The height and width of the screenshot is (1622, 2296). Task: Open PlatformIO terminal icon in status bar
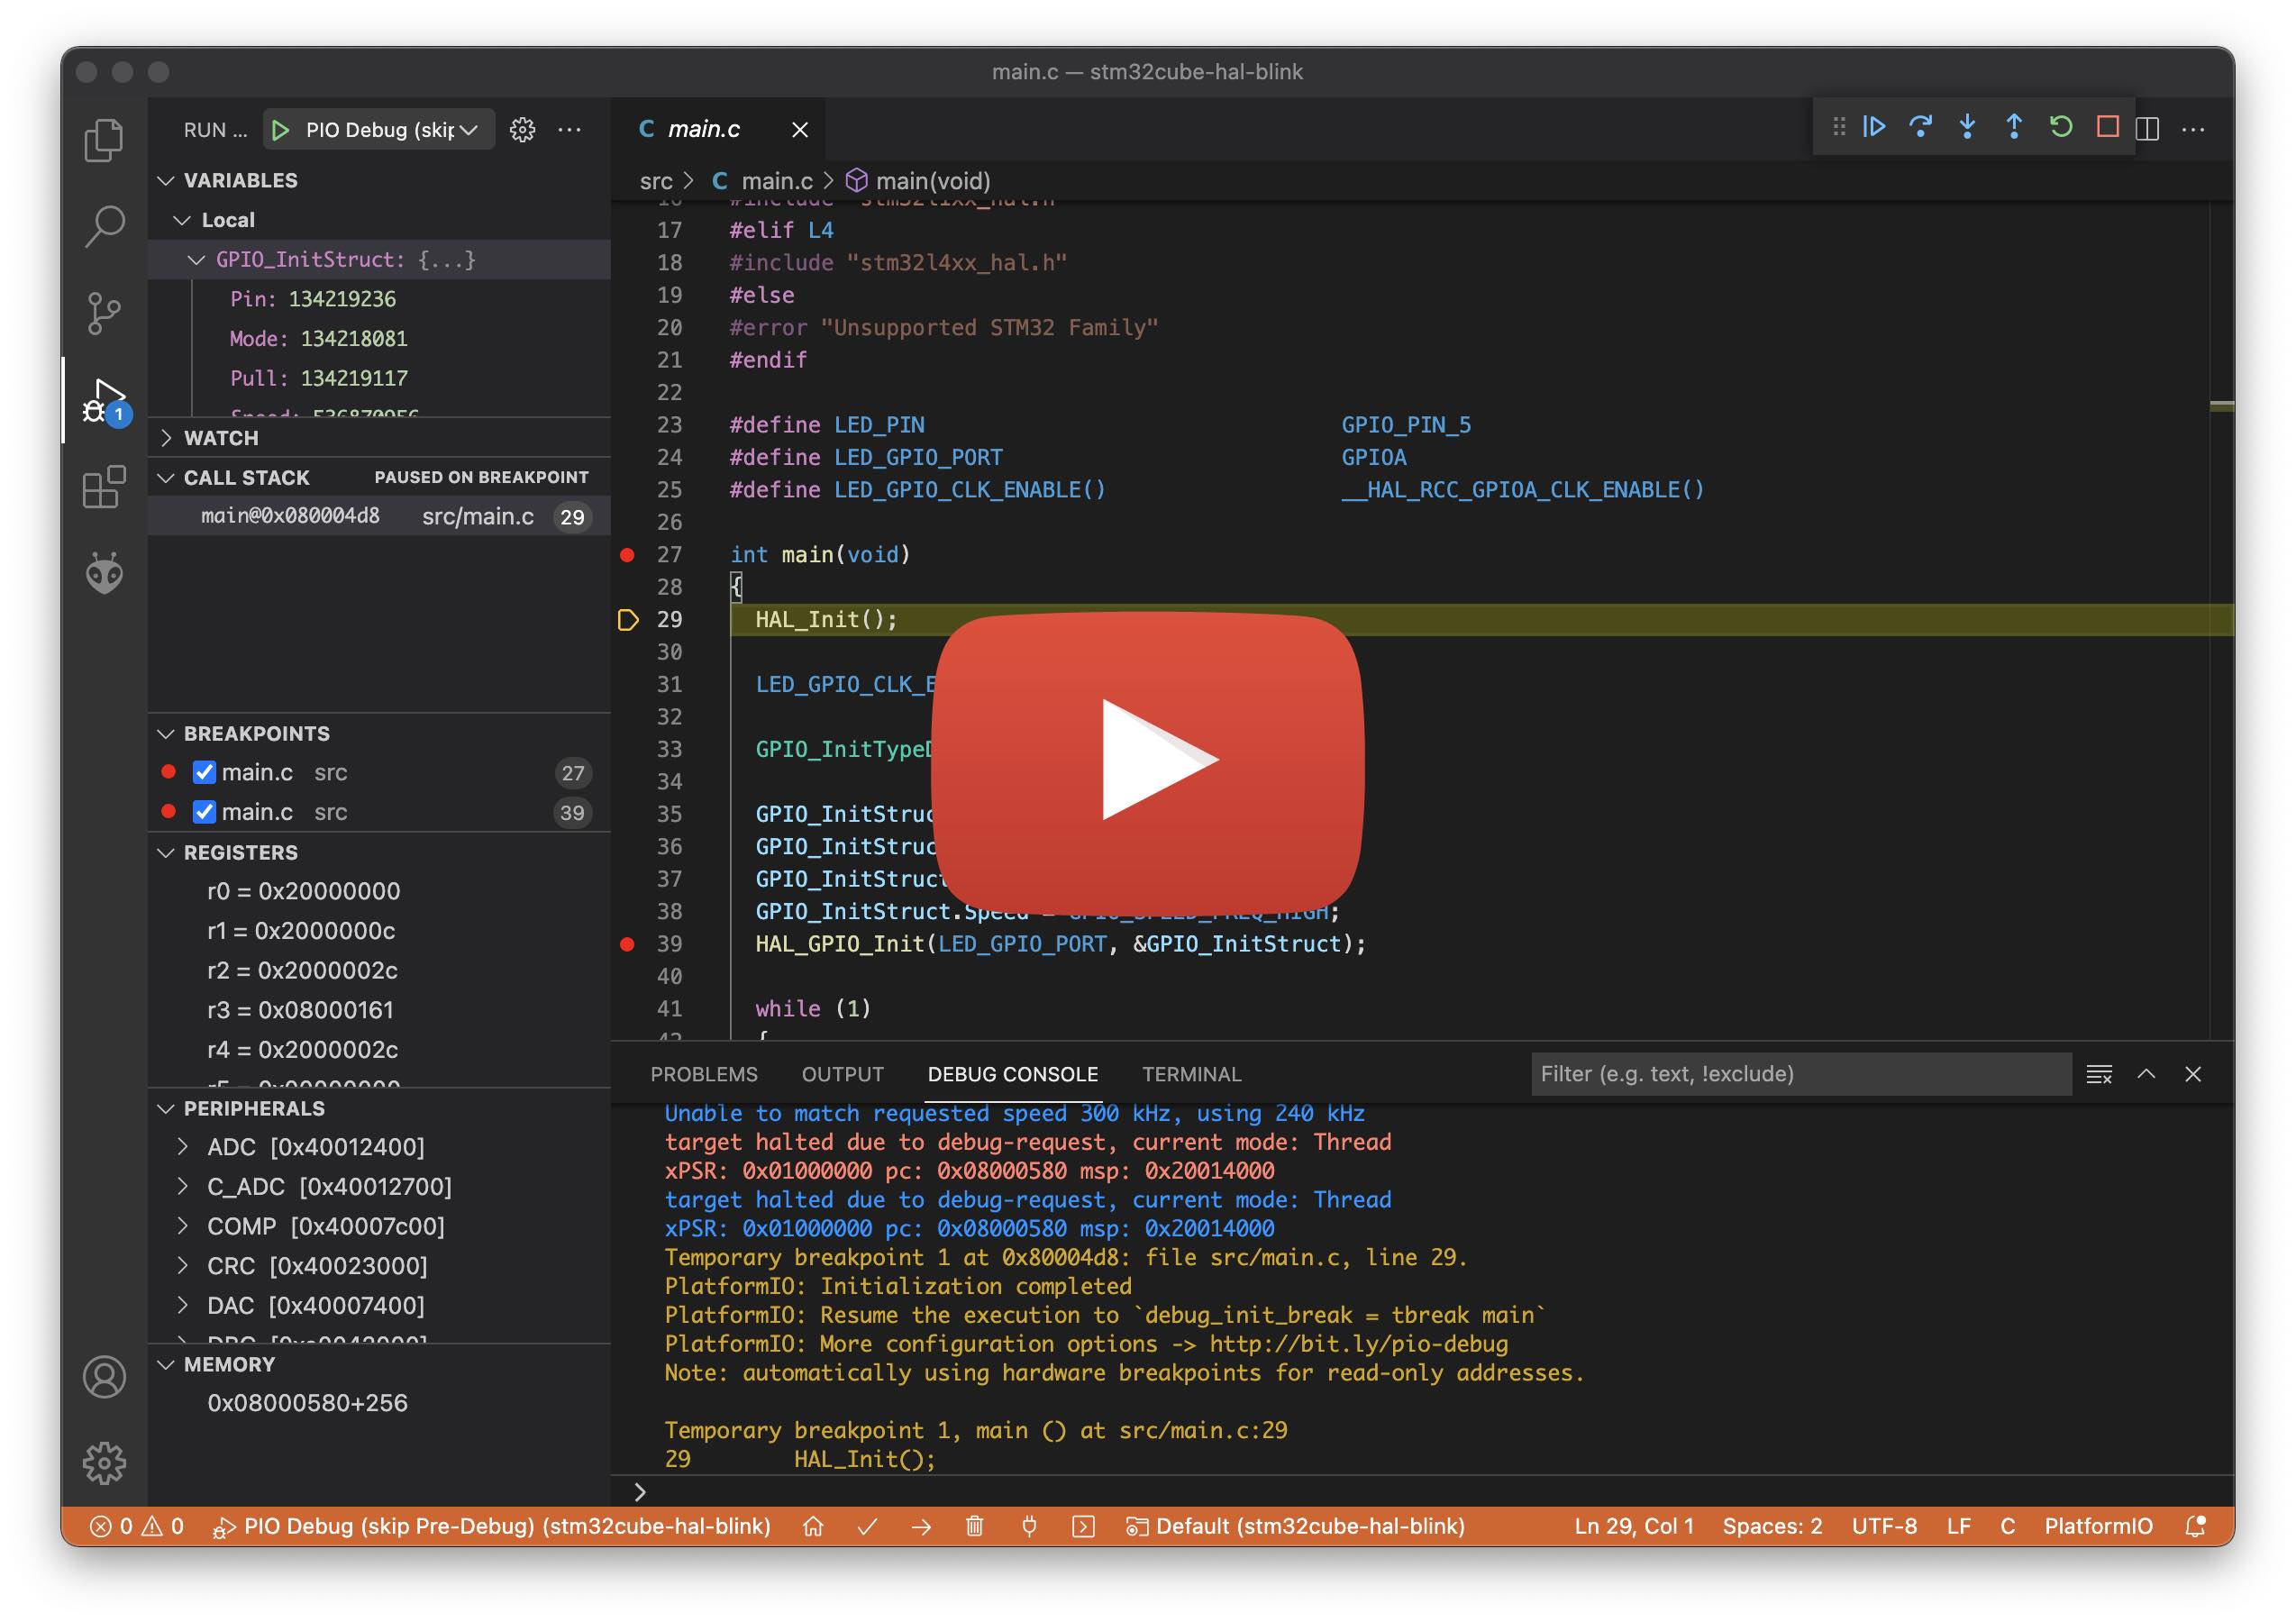click(x=1083, y=1527)
